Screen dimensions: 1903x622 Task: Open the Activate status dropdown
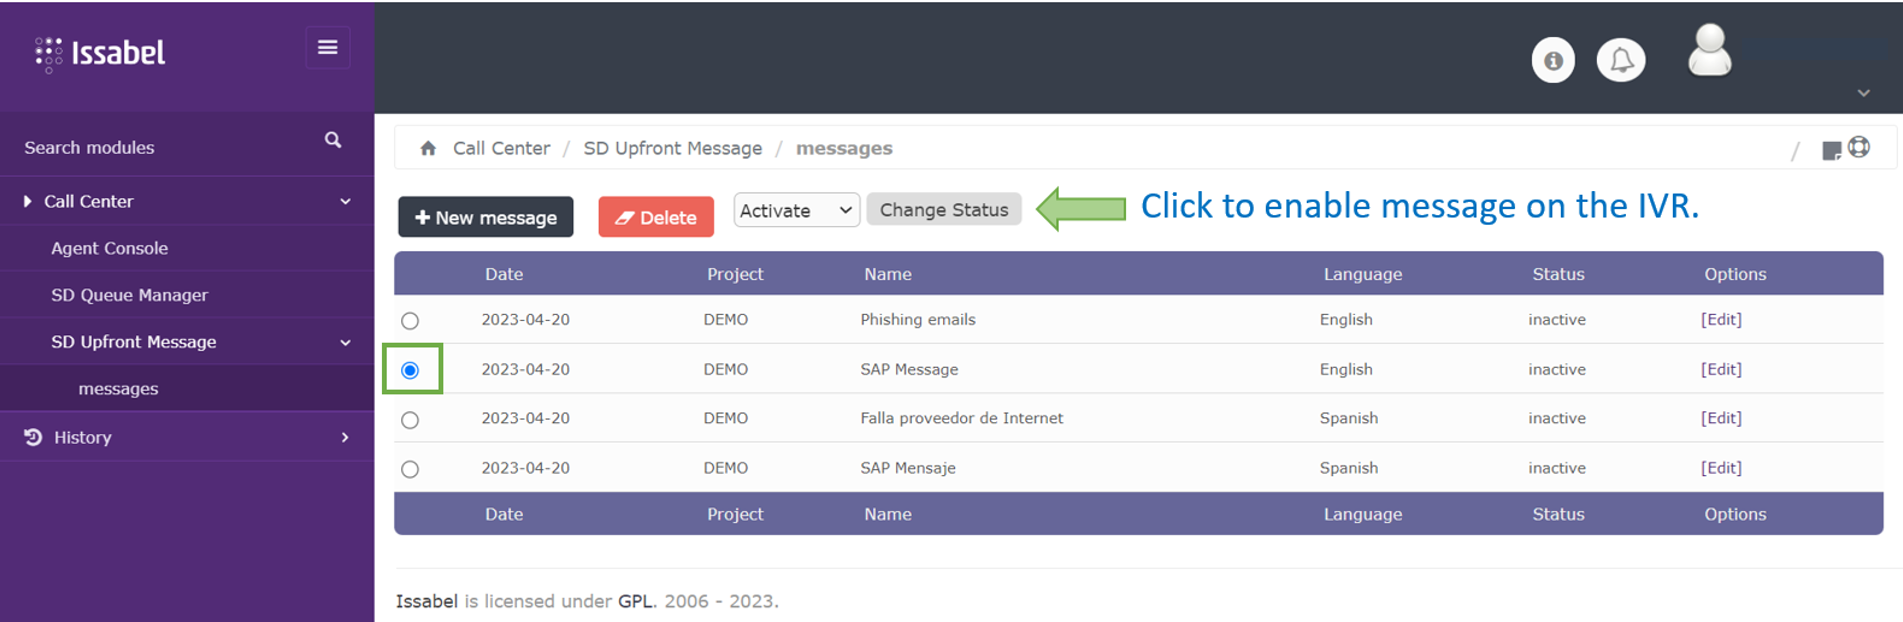pos(796,210)
